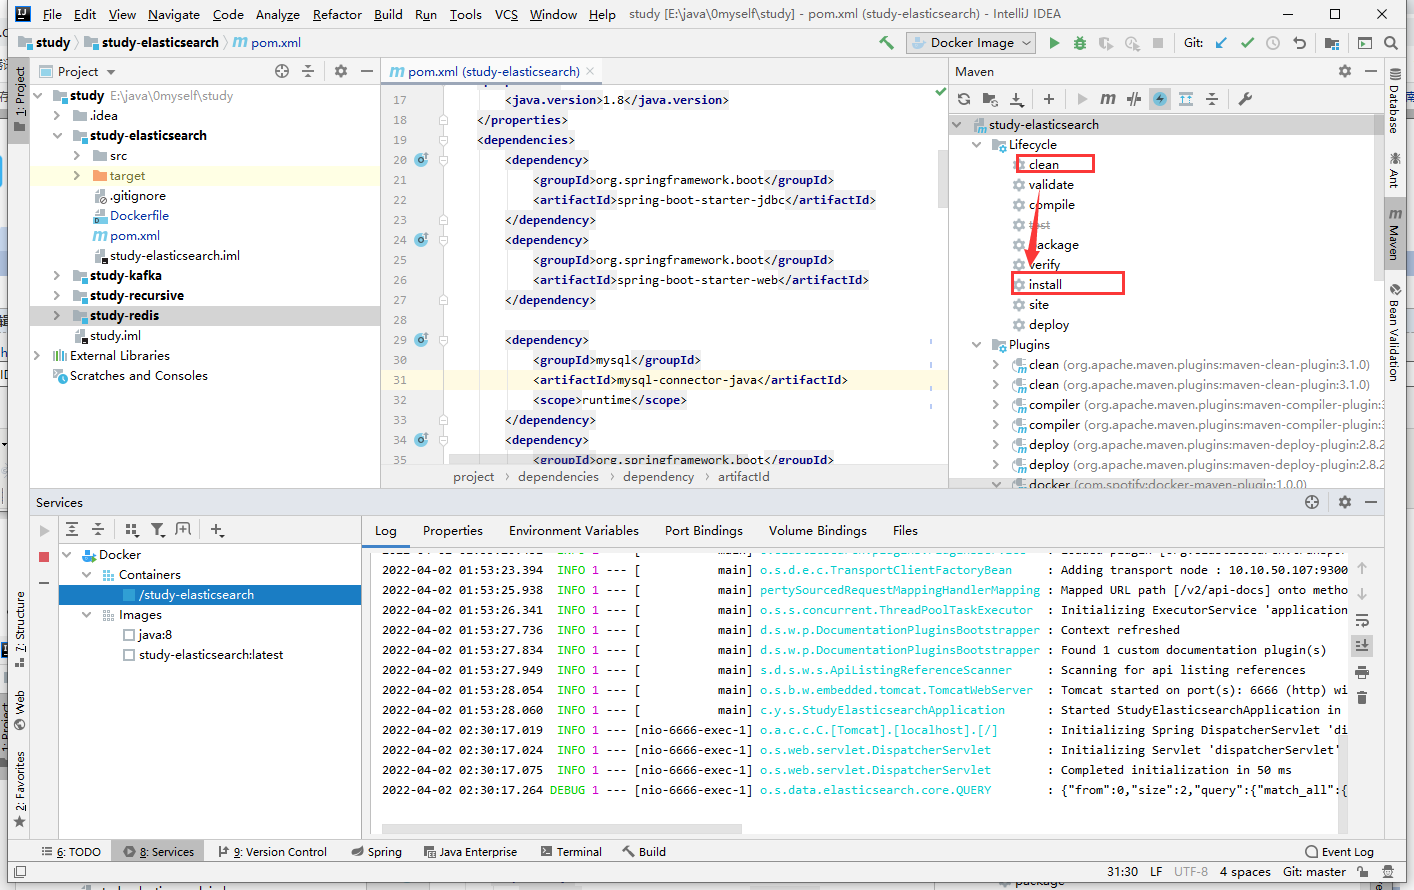Select the Dockerfile in project tree
Screen dimensions: 1414x890
pyautogui.click(x=139, y=216)
